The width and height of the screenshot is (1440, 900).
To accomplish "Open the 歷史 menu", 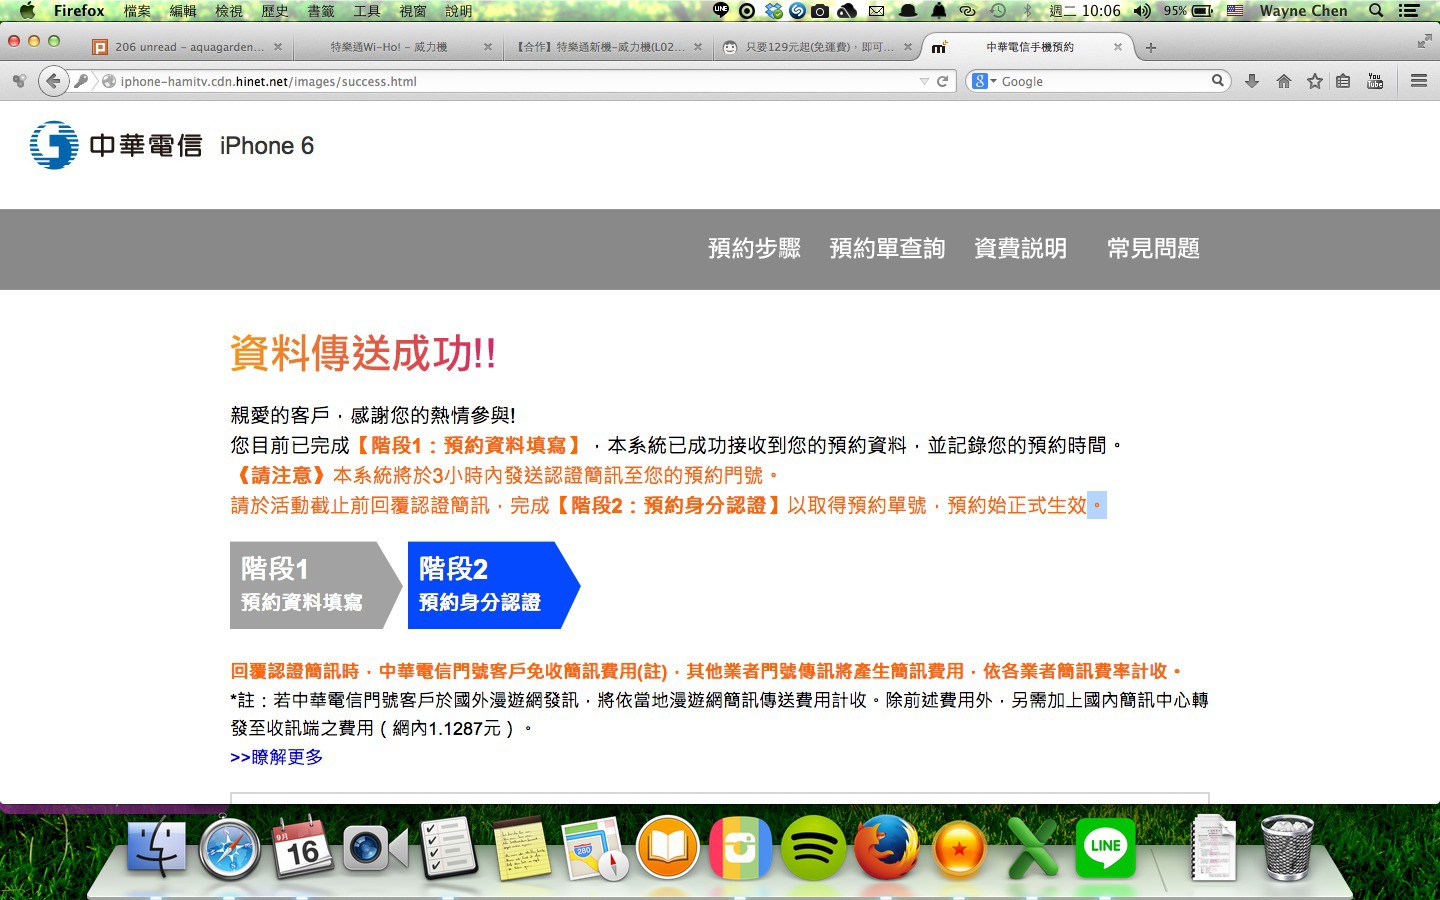I will point(275,11).
